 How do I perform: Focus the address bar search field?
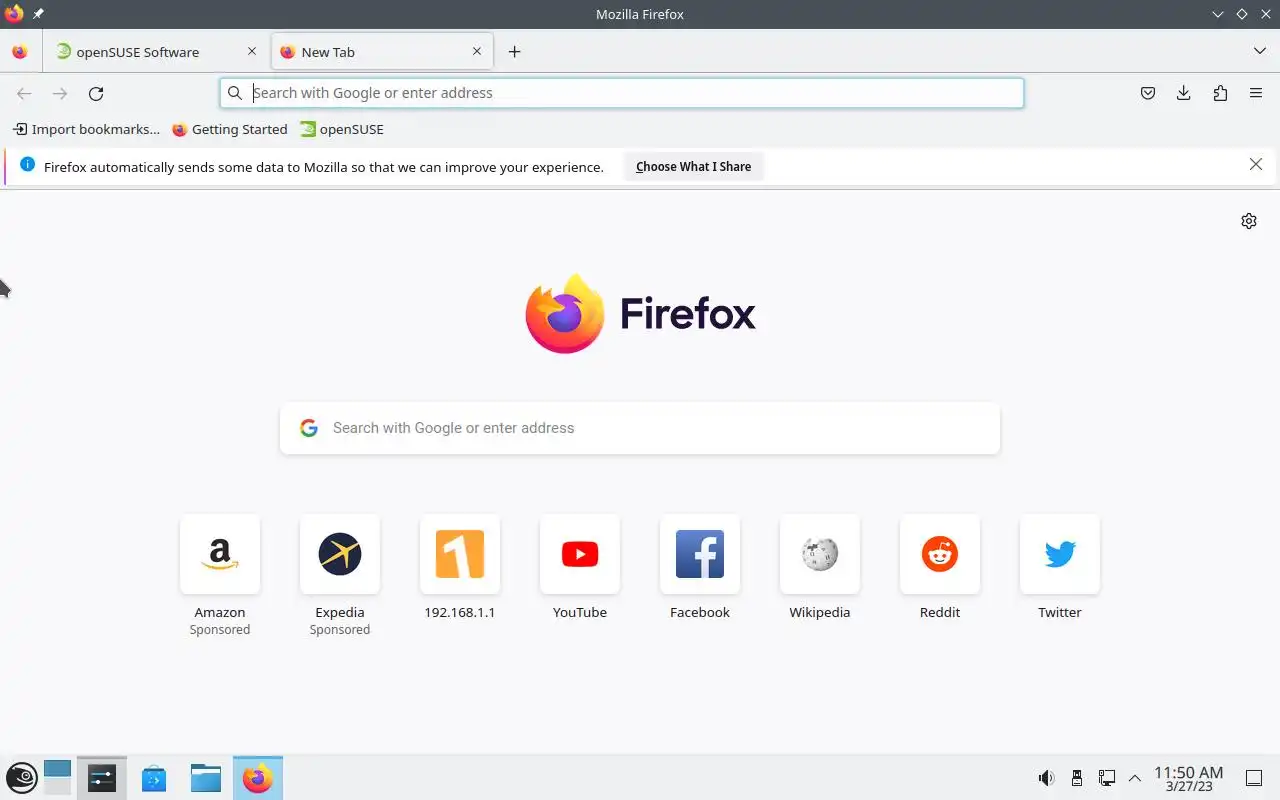coord(622,93)
